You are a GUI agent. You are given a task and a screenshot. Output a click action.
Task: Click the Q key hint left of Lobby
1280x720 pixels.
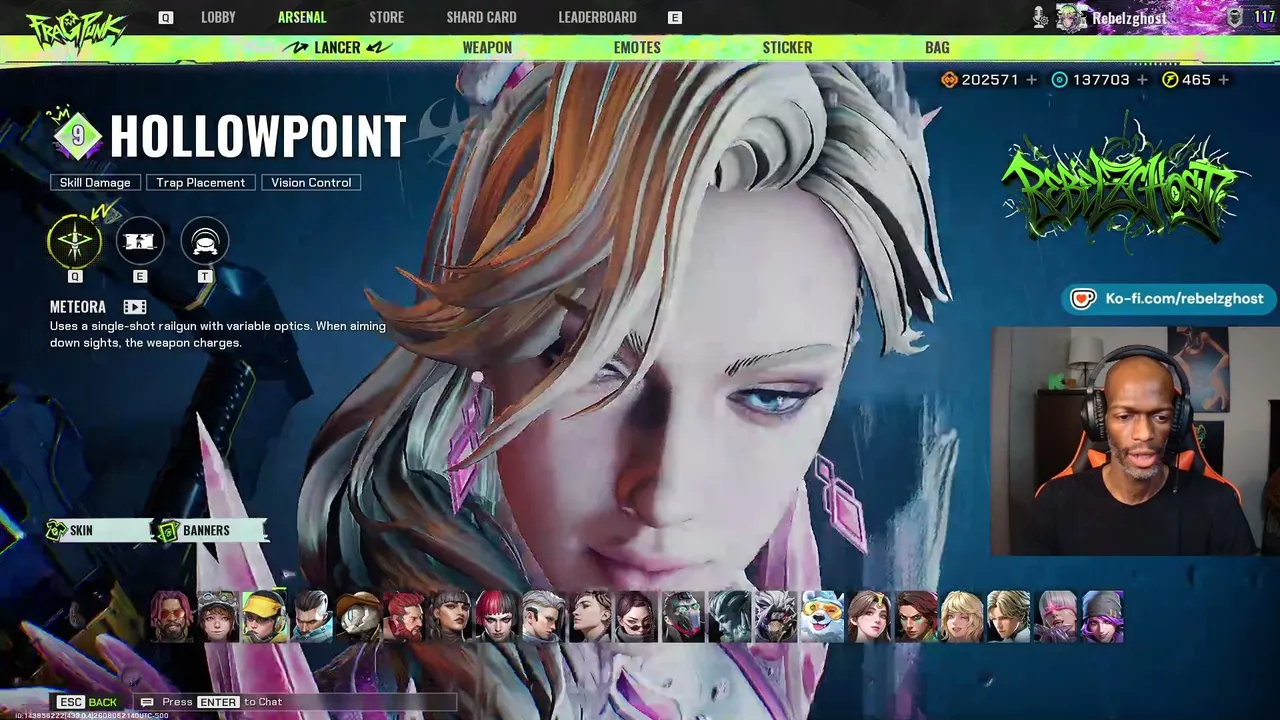(x=166, y=18)
